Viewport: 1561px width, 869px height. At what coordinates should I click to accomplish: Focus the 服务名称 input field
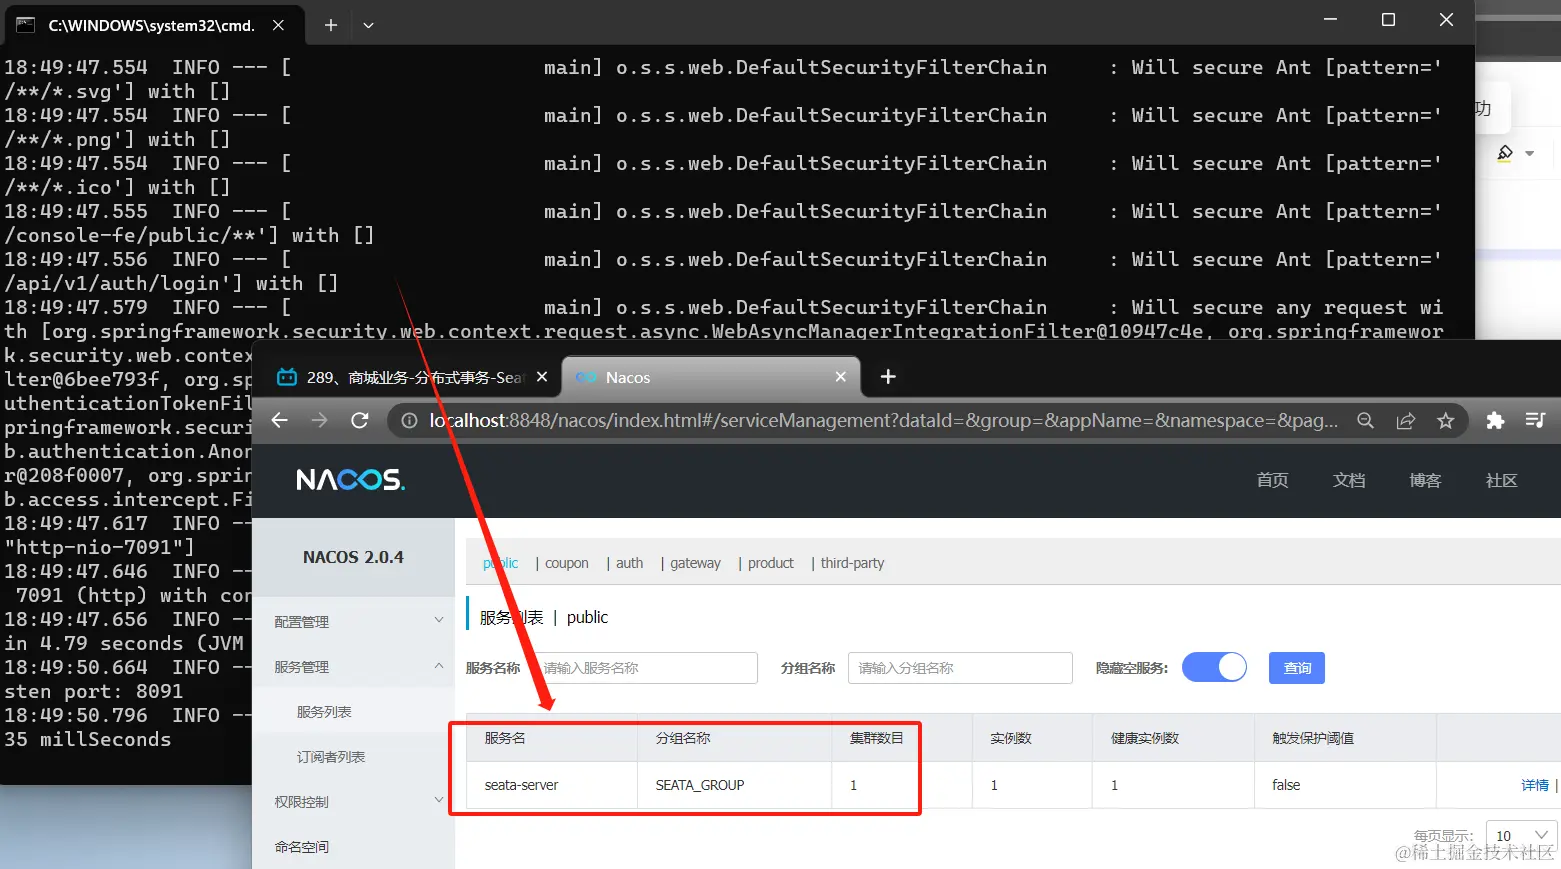(645, 668)
